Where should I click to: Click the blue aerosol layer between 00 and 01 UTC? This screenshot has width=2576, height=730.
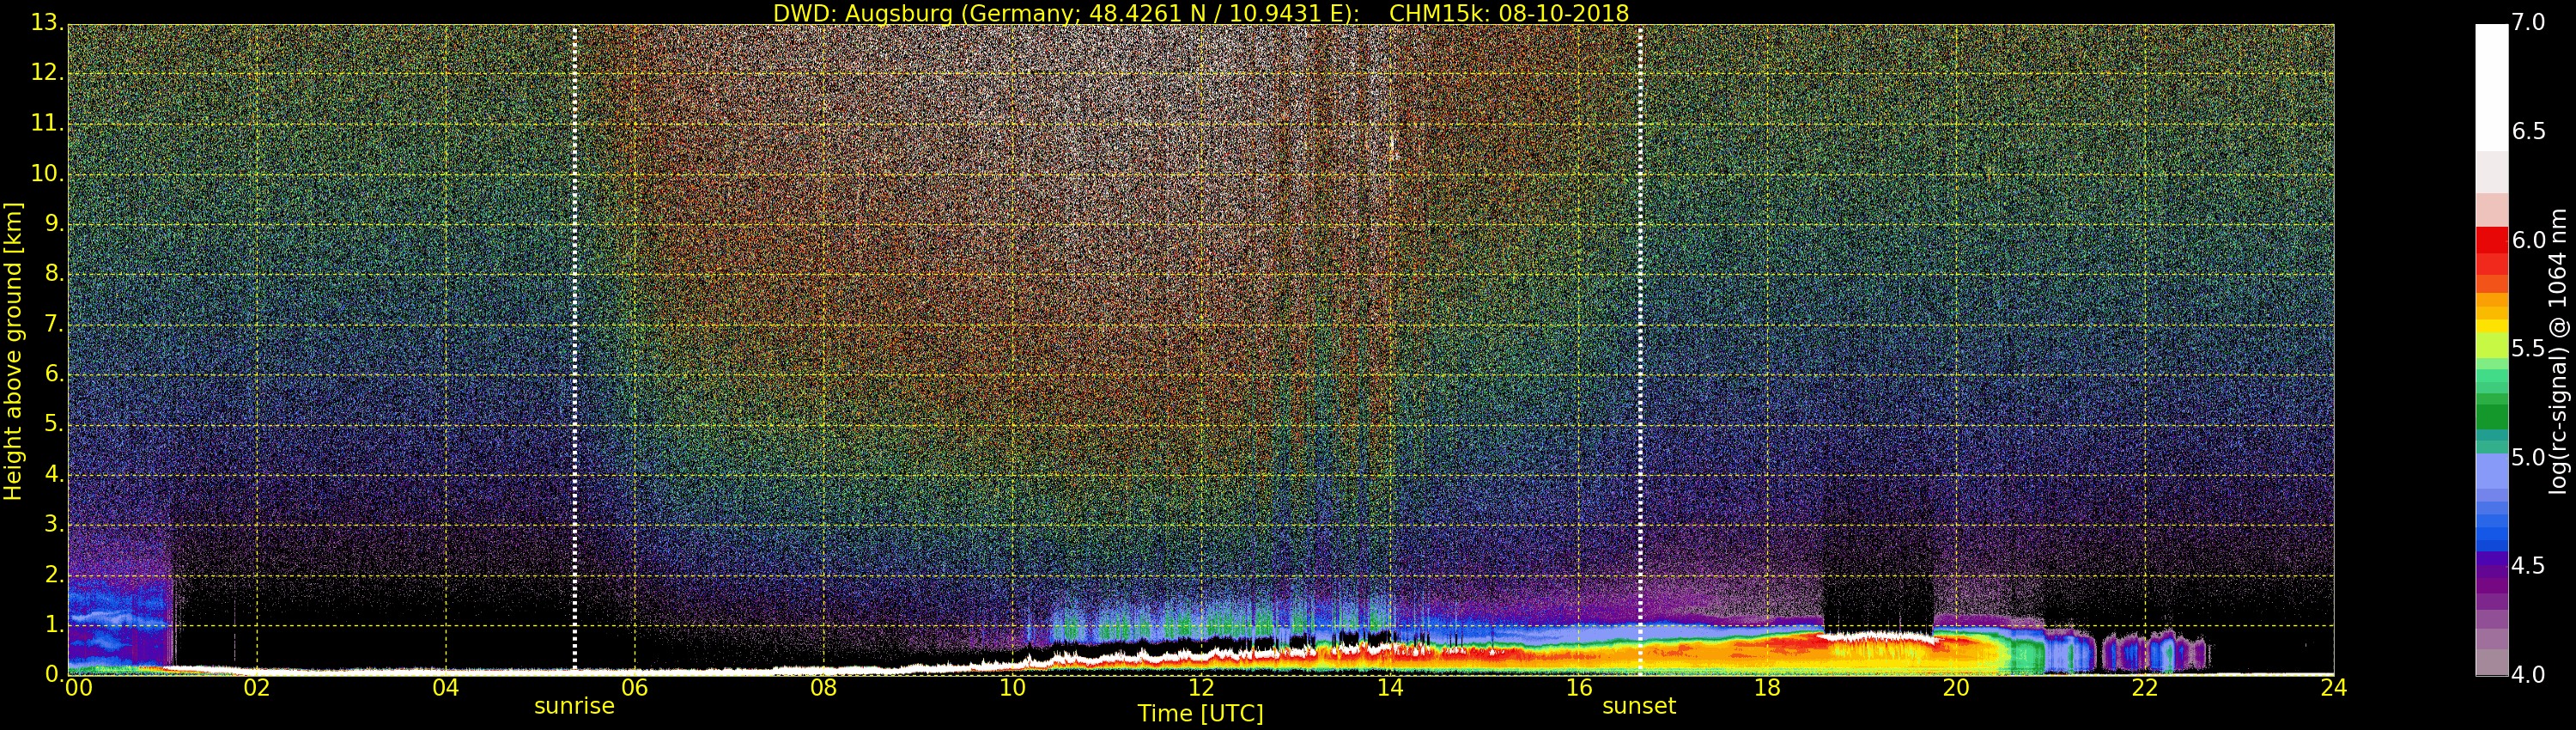(115, 620)
